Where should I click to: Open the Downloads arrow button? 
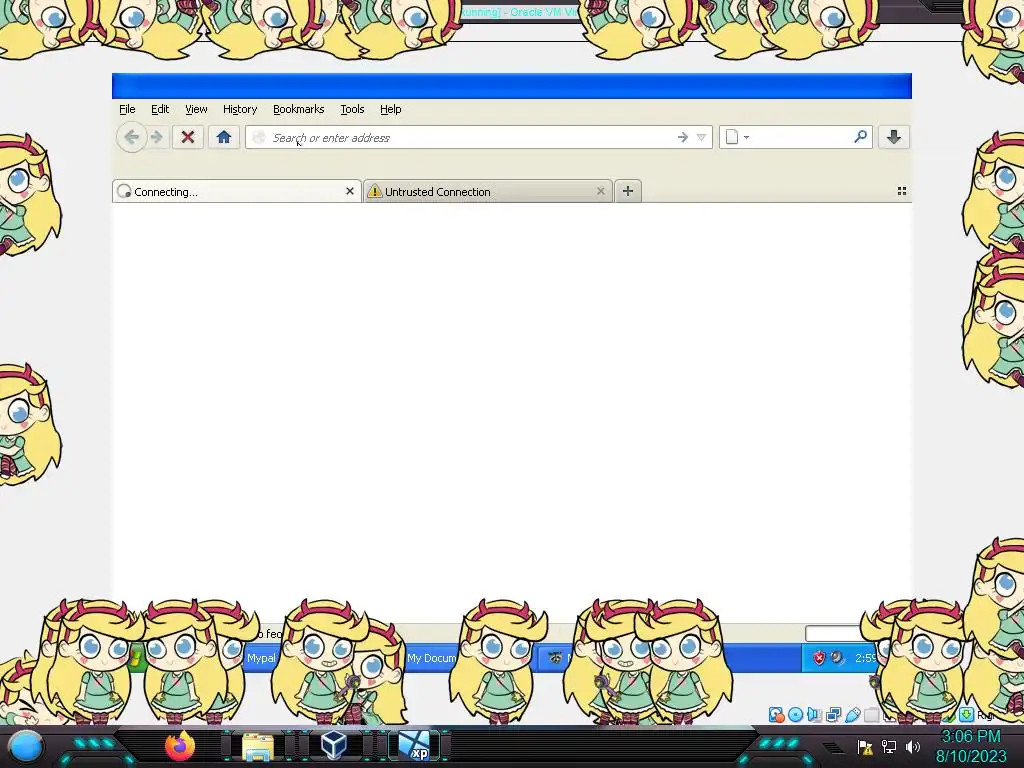894,137
